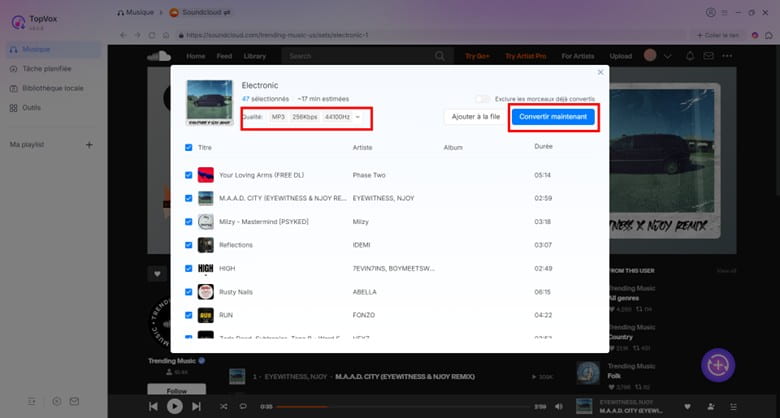Open the next-up queue icon in the player
Image resolution: width=780 pixels, height=418 pixels.
pyautogui.click(x=733, y=407)
